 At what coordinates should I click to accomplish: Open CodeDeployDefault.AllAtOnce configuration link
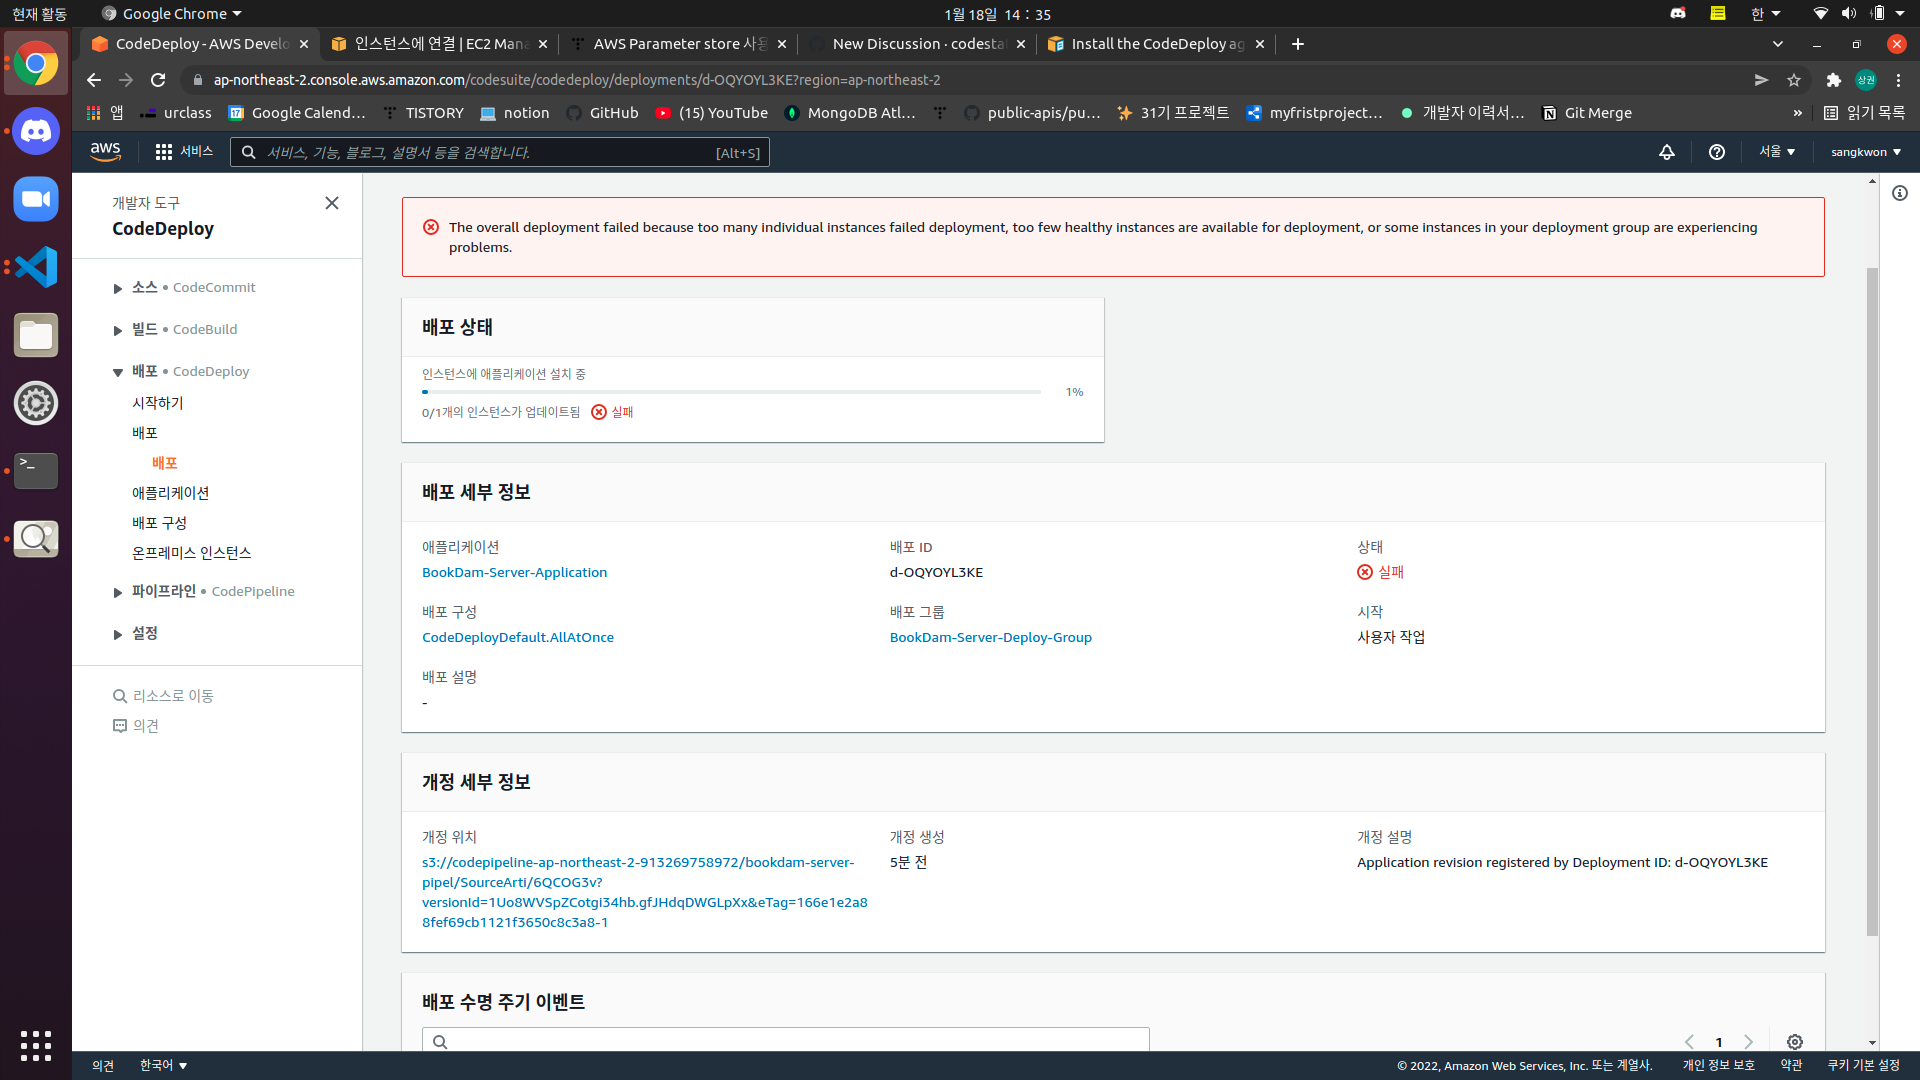(x=518, y=637)
